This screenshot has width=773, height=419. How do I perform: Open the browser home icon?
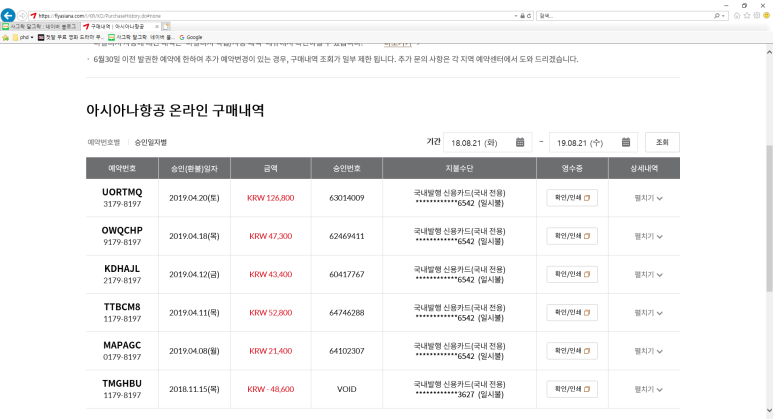pyautogui.click(x=737, y=16)
